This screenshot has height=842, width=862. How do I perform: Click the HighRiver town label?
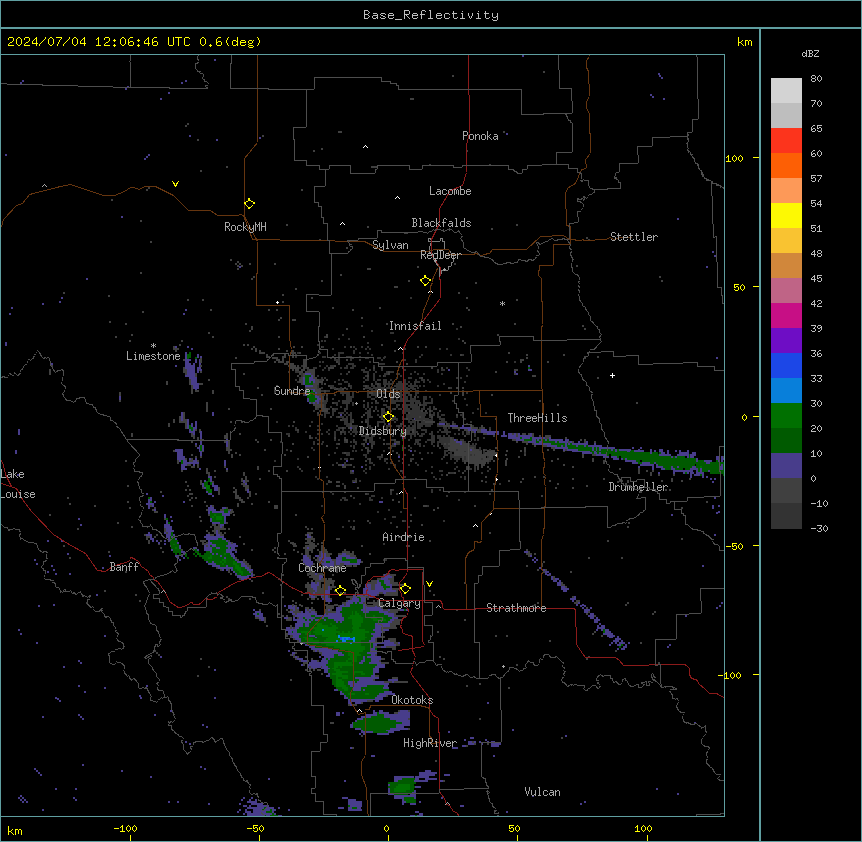(430, 743)
